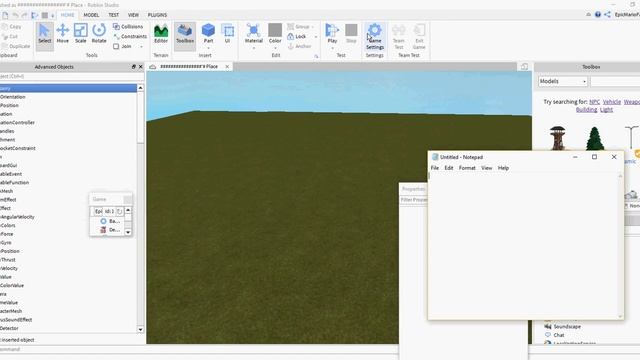Switch to the TEST ribbon tab
The height and width of the screenshot is (360, 640).
[113, 15]
